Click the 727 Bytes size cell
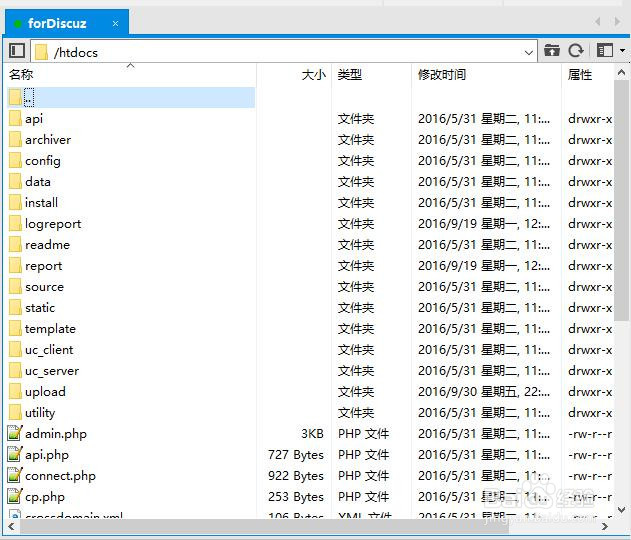 coord(296,455)
